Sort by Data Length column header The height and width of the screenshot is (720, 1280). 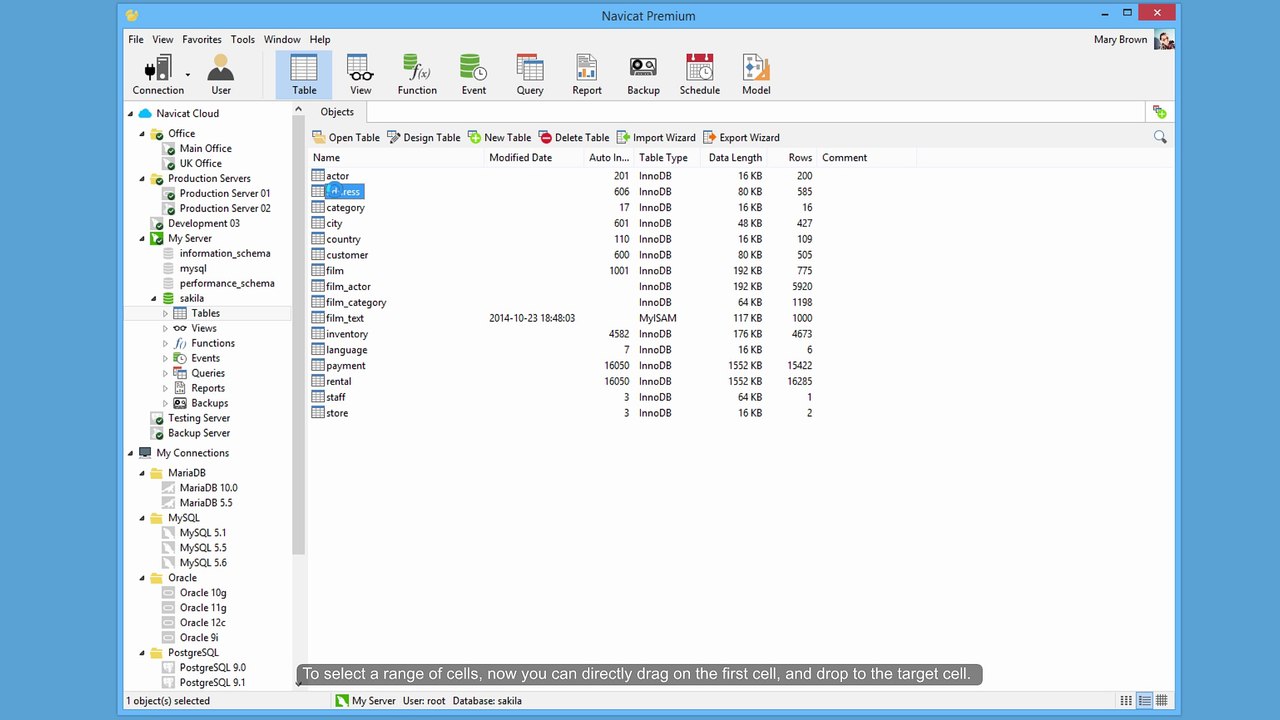coord(735,158)
